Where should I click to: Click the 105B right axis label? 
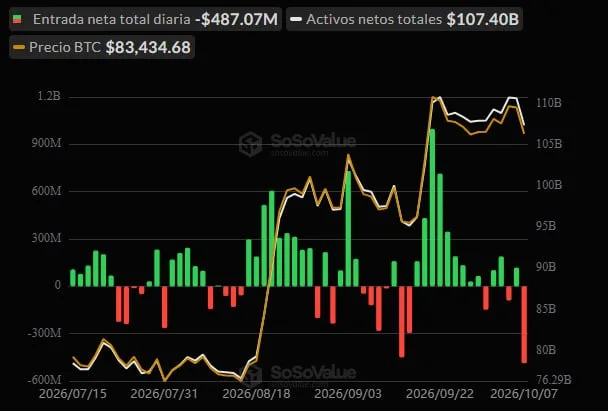[549, 144]
